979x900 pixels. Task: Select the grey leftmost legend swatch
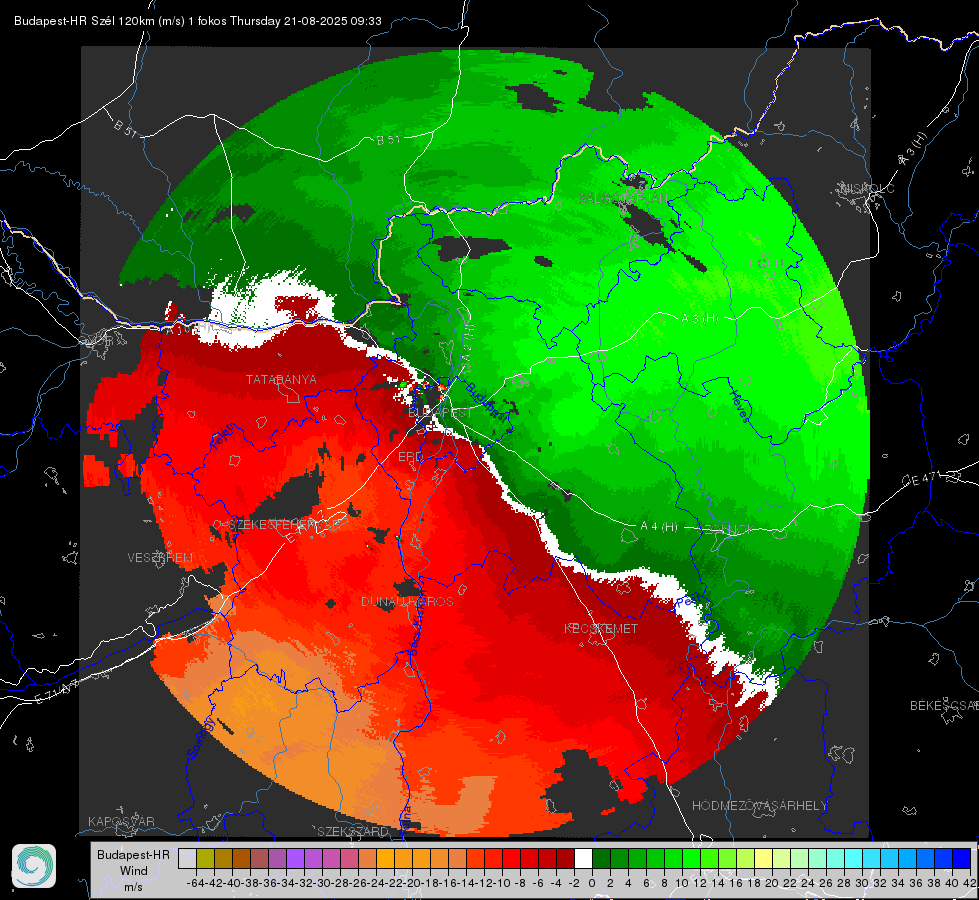click(x=187, y=858)
